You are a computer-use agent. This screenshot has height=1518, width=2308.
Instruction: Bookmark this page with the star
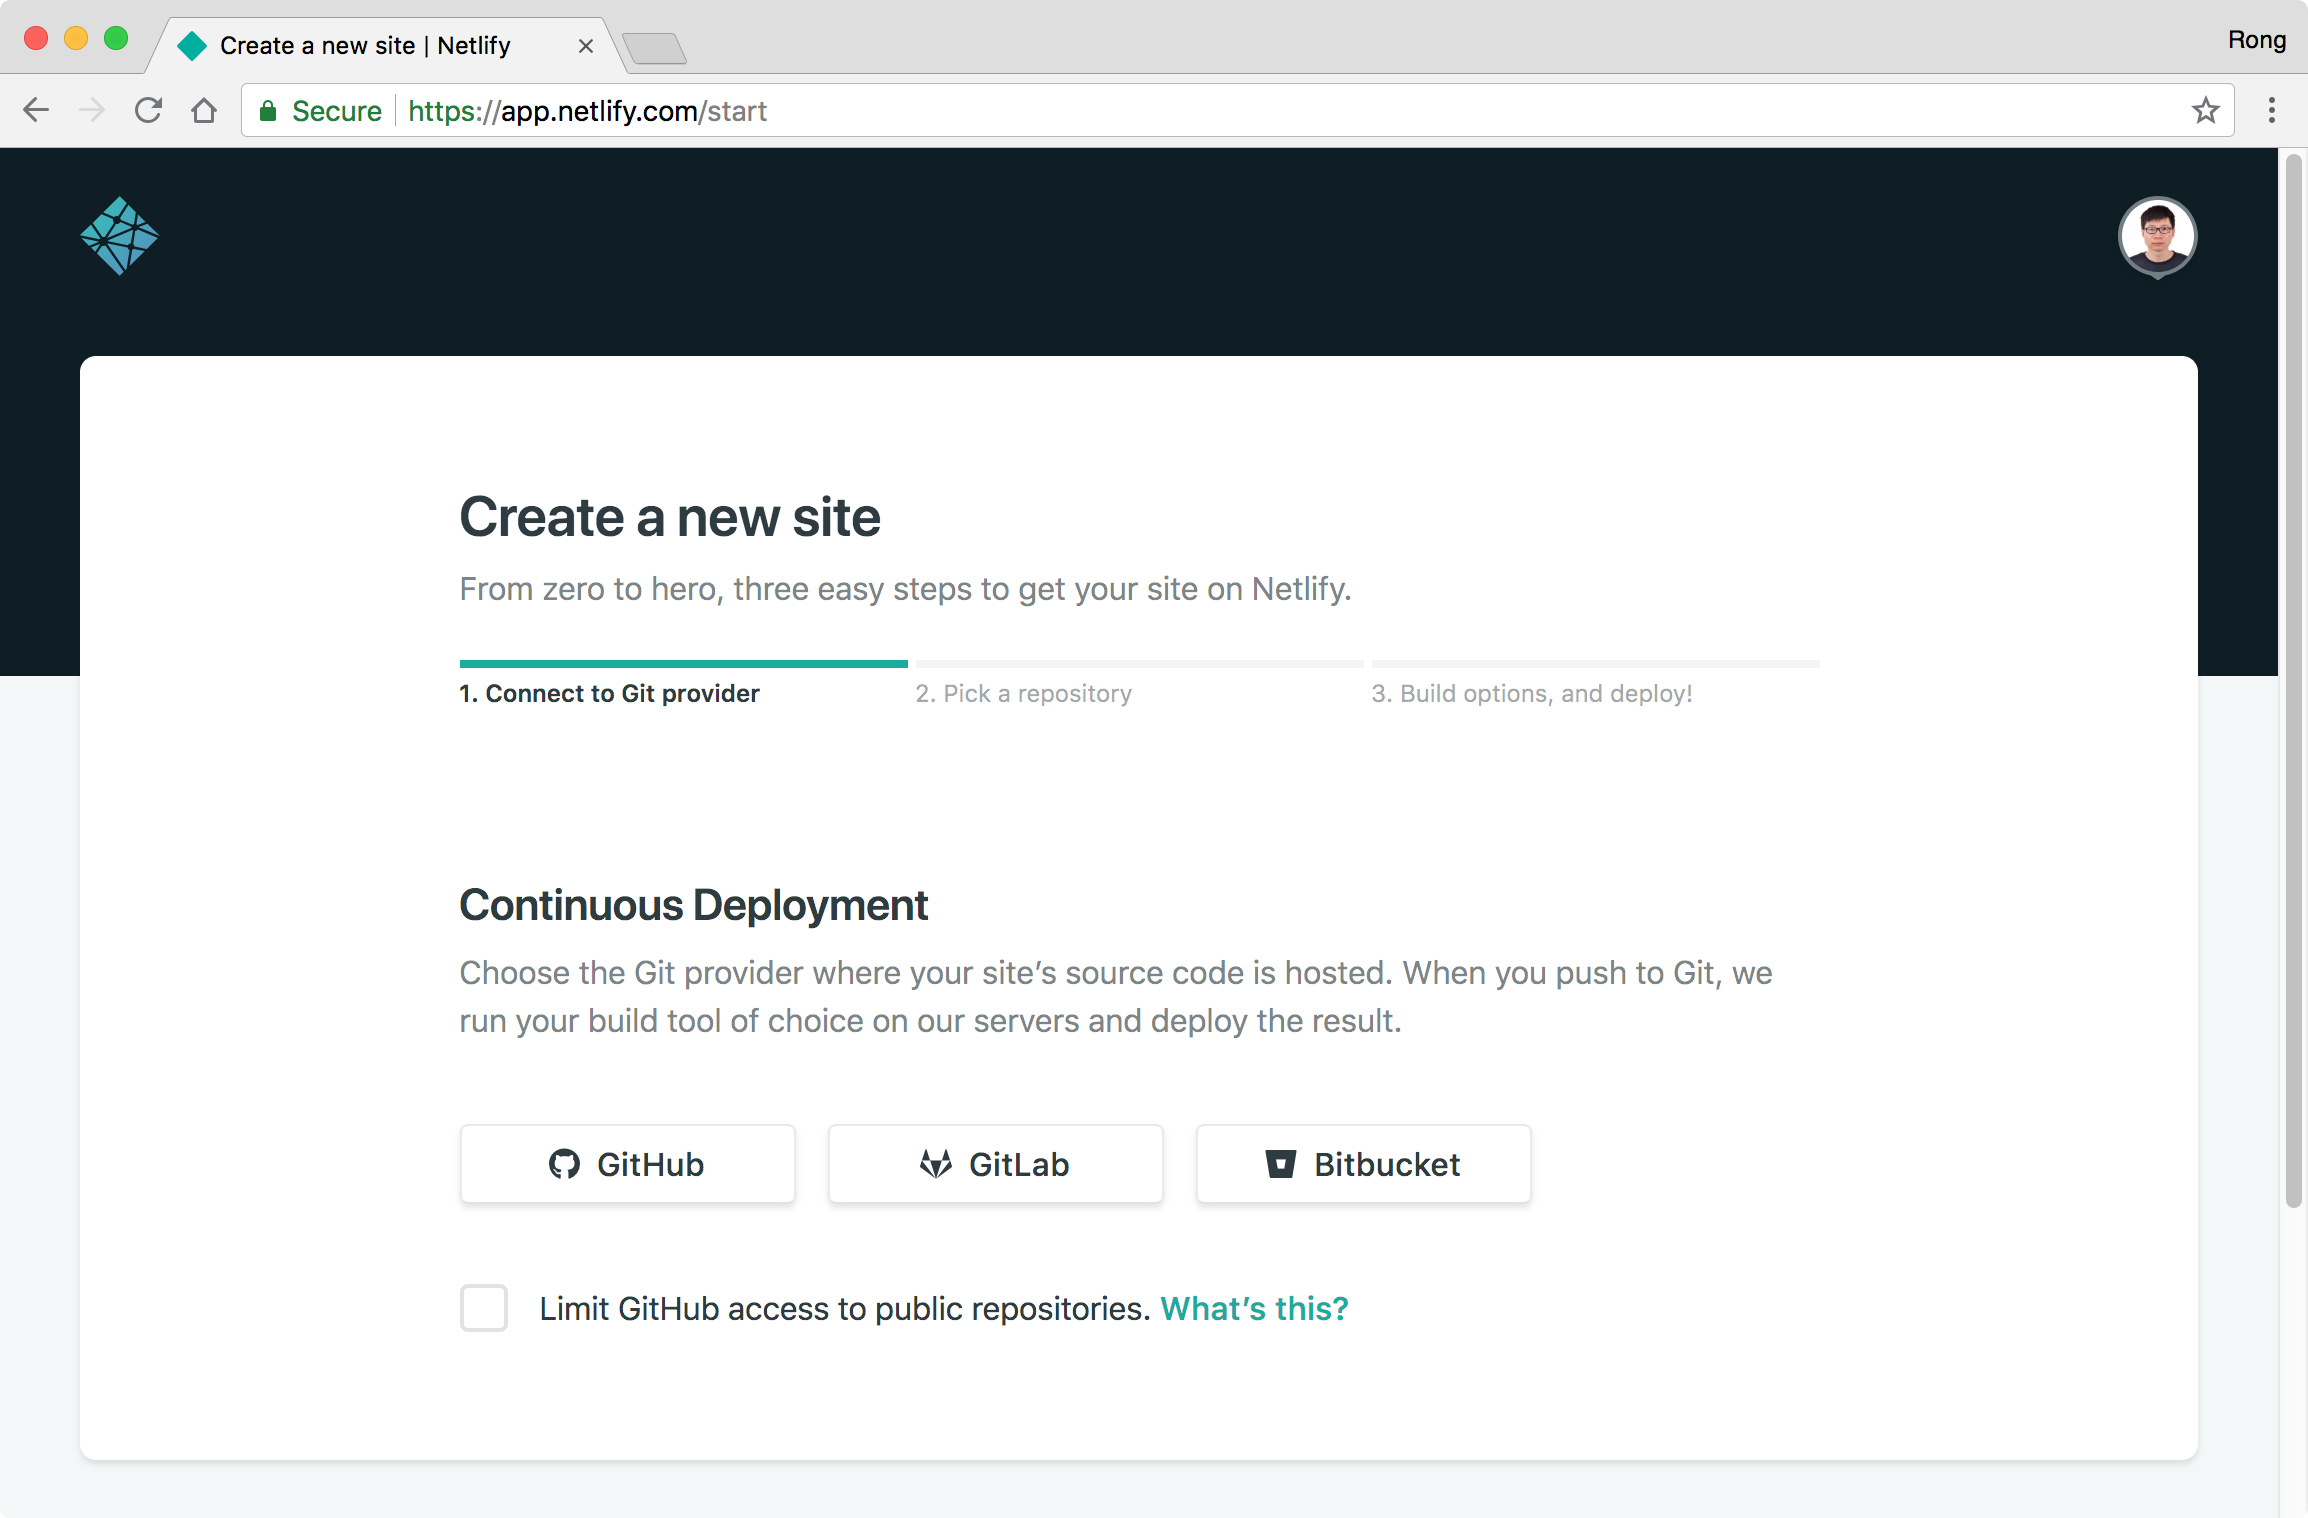(2205, 110)
